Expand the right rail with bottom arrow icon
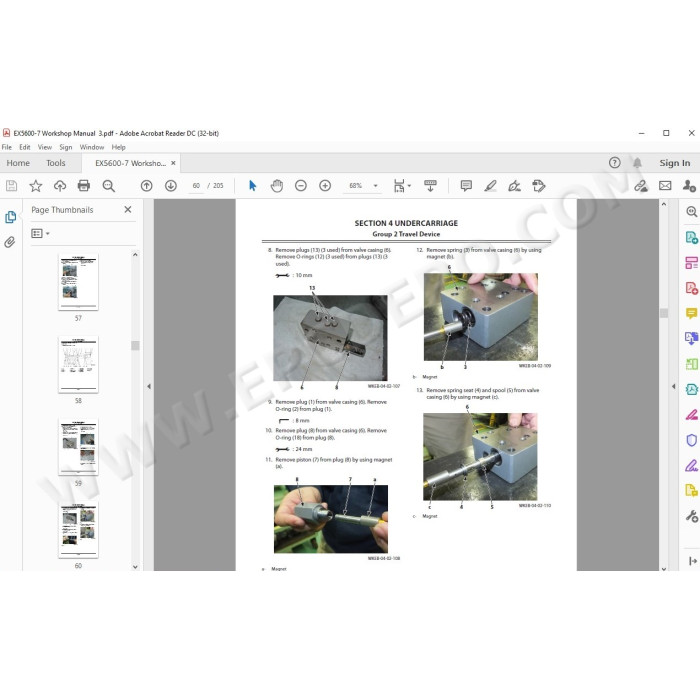The height and width of the screenshot is (700, 700). point(692,561)
